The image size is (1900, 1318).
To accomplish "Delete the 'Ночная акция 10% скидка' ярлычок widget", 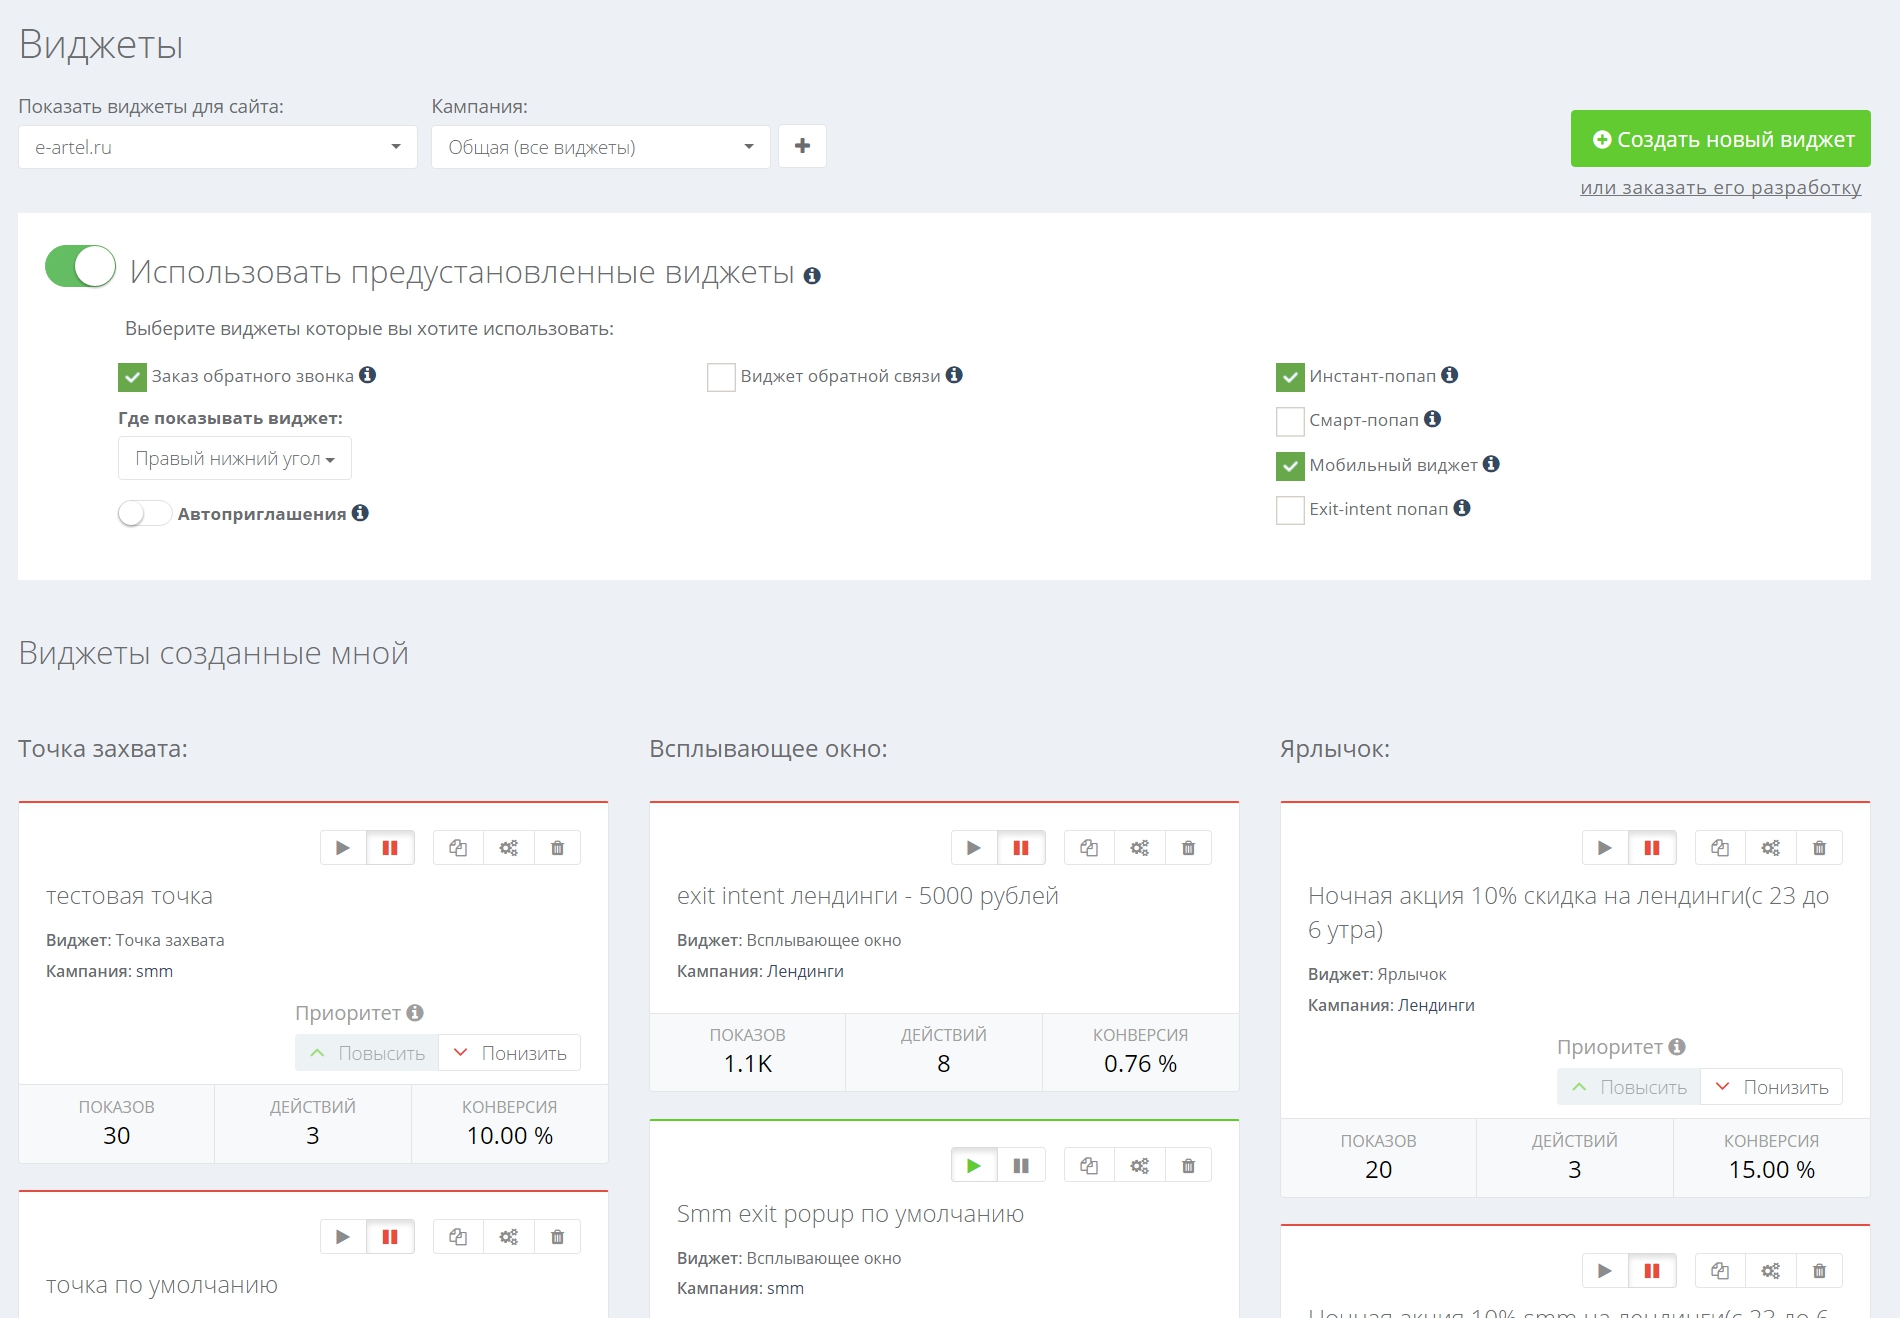I will [x=1819, y=848].
